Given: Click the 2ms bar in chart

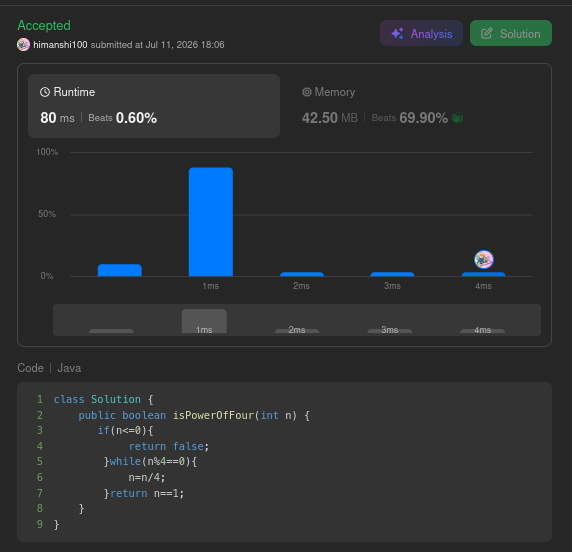Looking at the screenshot, I should point(302,274).
